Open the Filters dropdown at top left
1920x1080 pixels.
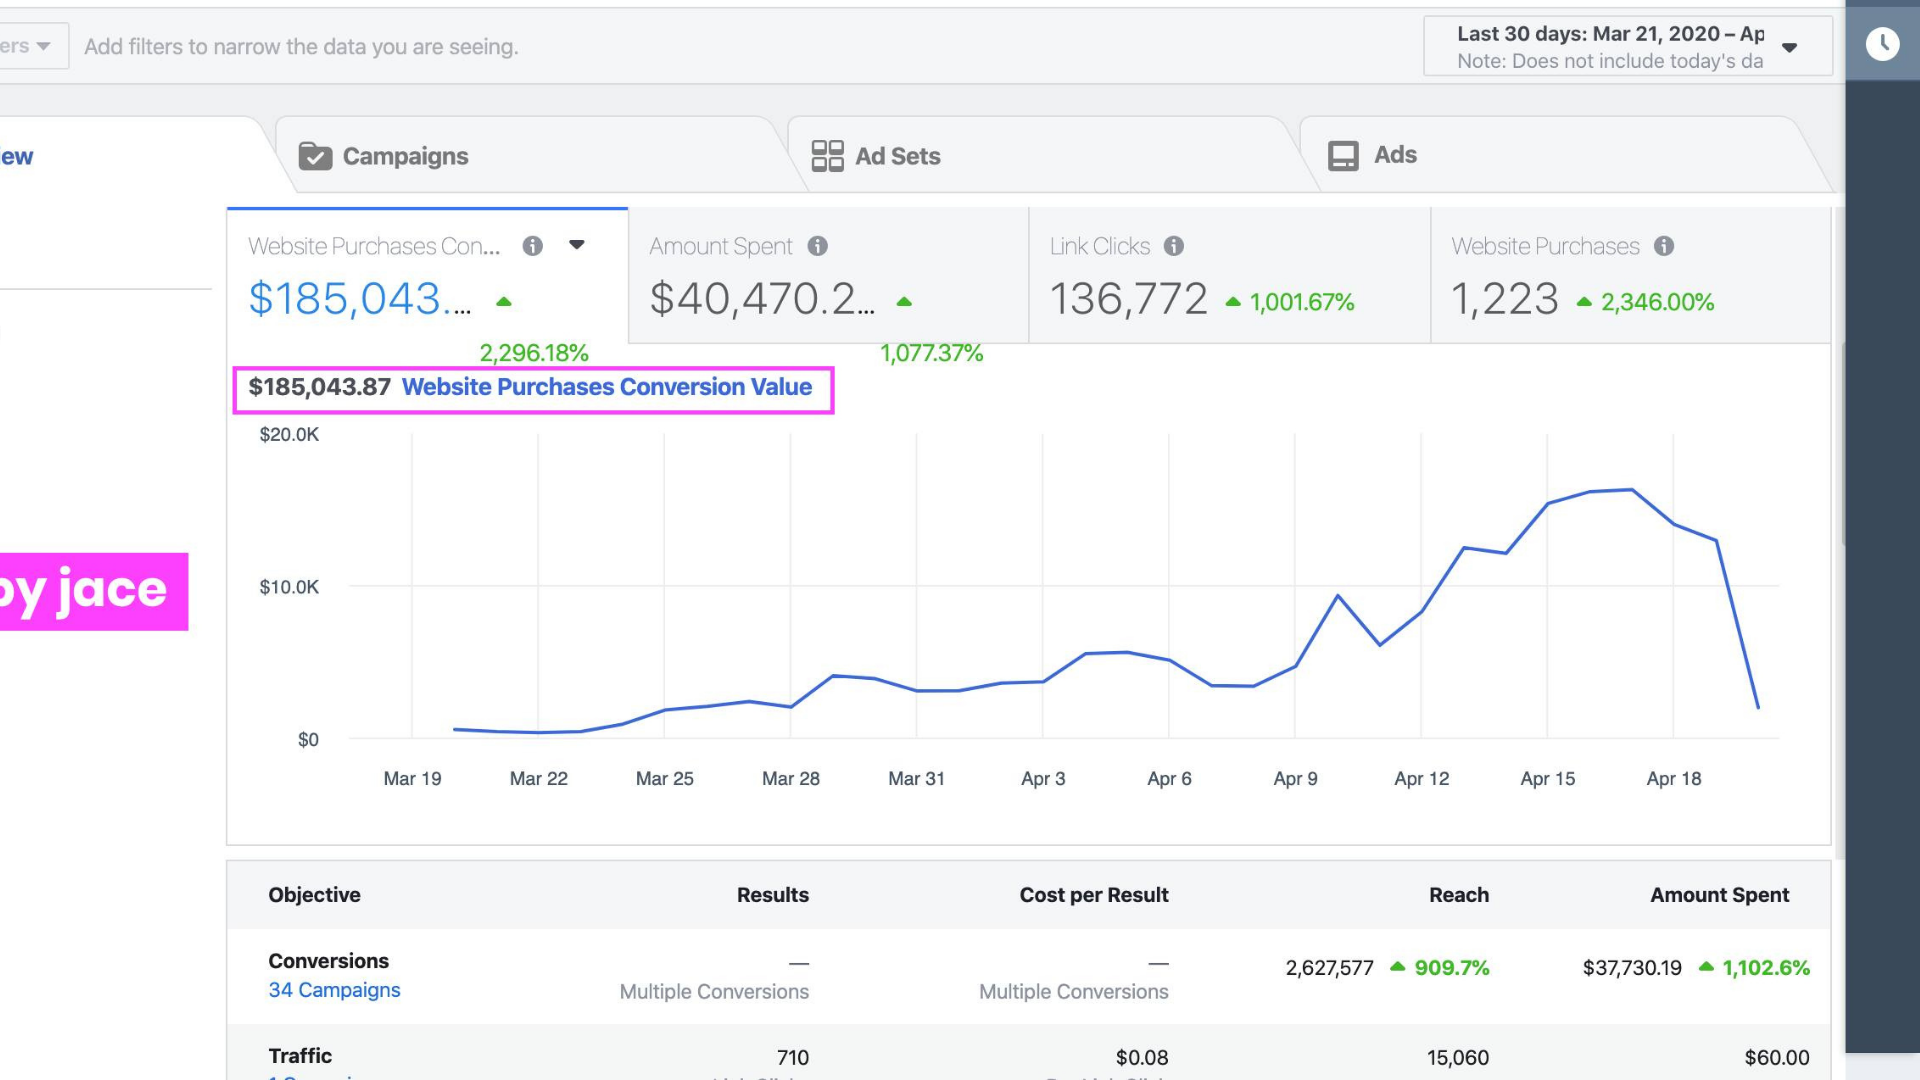(28, 46)
